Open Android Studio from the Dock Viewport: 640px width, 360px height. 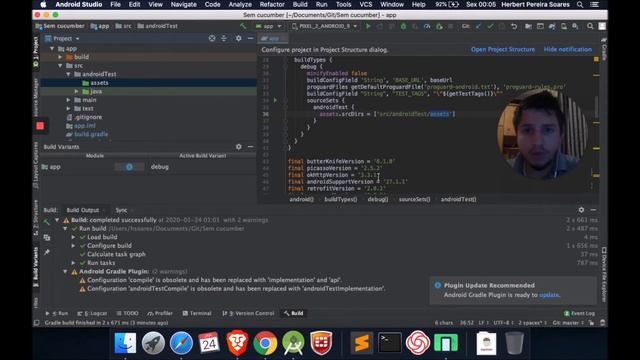click(x=293, y=343)
